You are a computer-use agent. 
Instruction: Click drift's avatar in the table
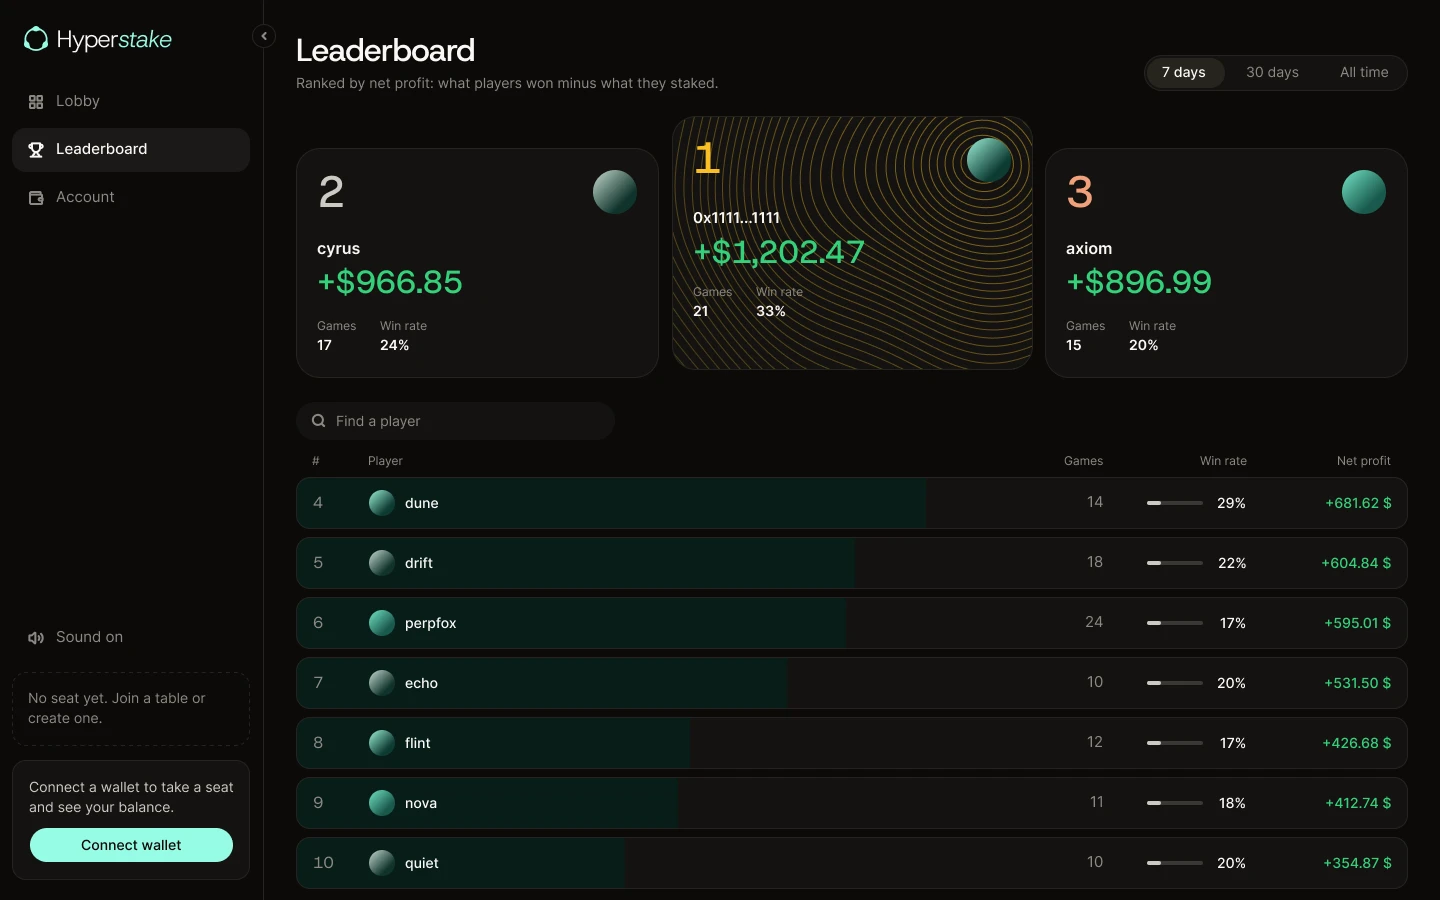click(382, 563)
